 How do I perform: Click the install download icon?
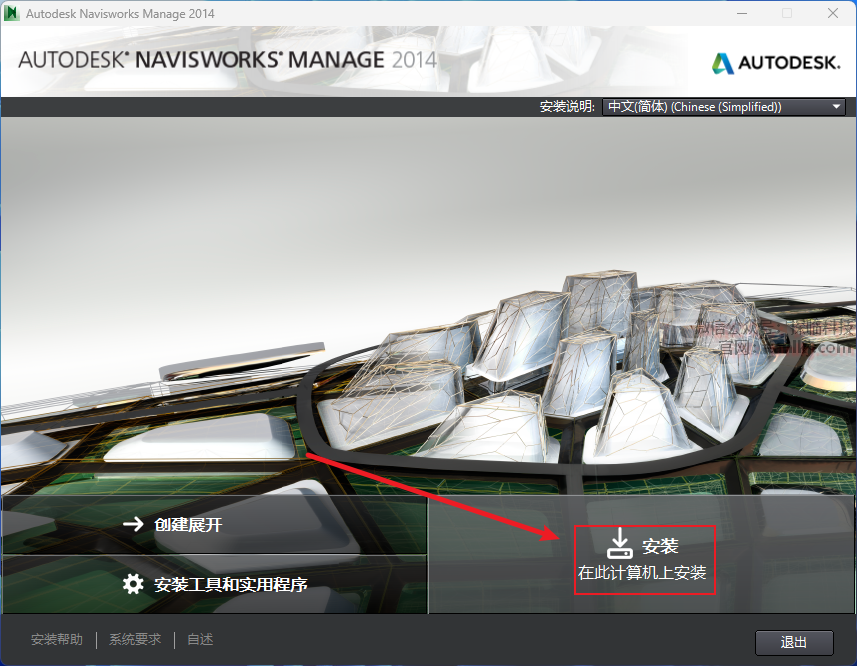click(619, 543)
